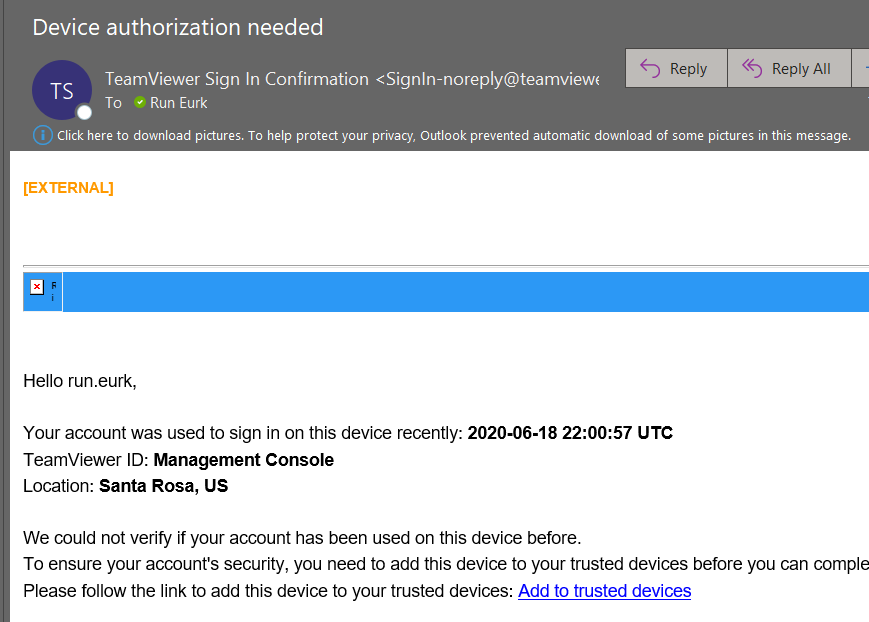The width and height of the screenshot is (869, 622).
Task: Click the TeamViewer Sign In Confirmation sender name
Action: coord(237,79)
